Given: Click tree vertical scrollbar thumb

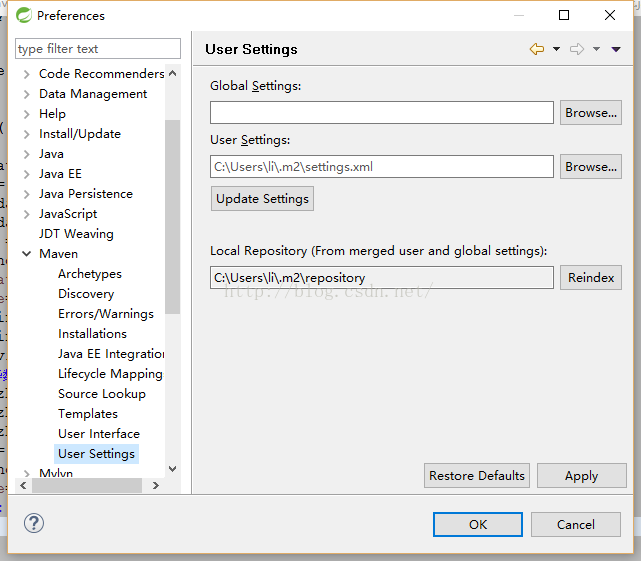Looking at the screenshot, I should click(173, 217).
